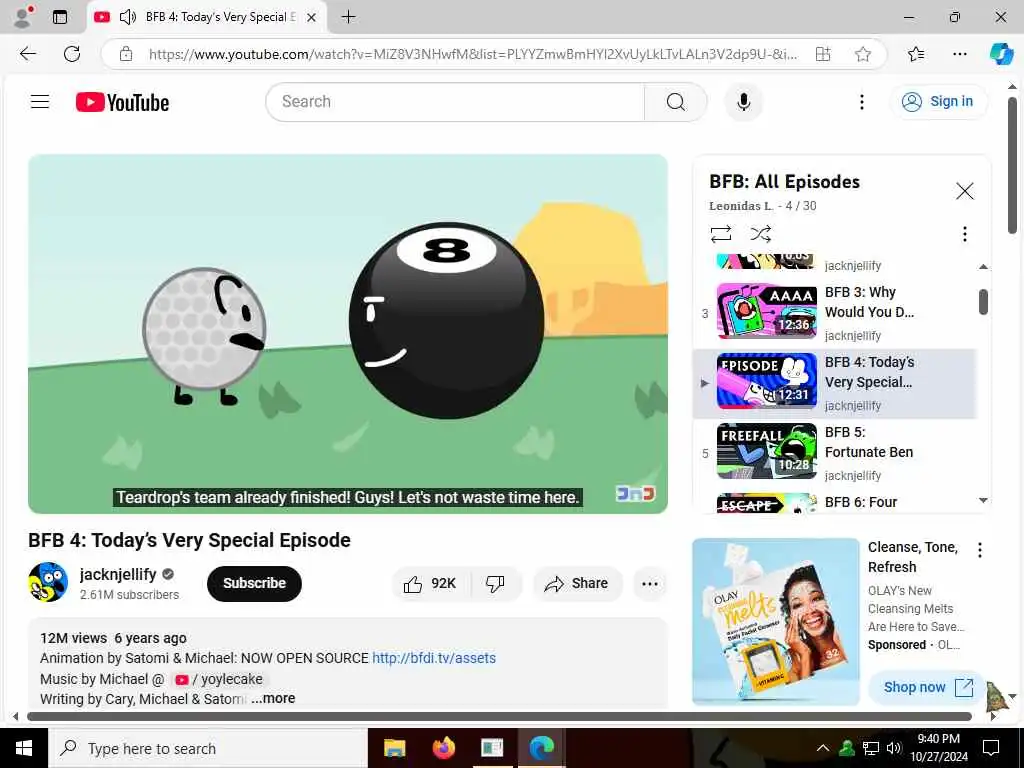1024x768 pixels.
Task: Open jacknjellify channel avatar
Action: pyautogui.click(x=48, y=582)
